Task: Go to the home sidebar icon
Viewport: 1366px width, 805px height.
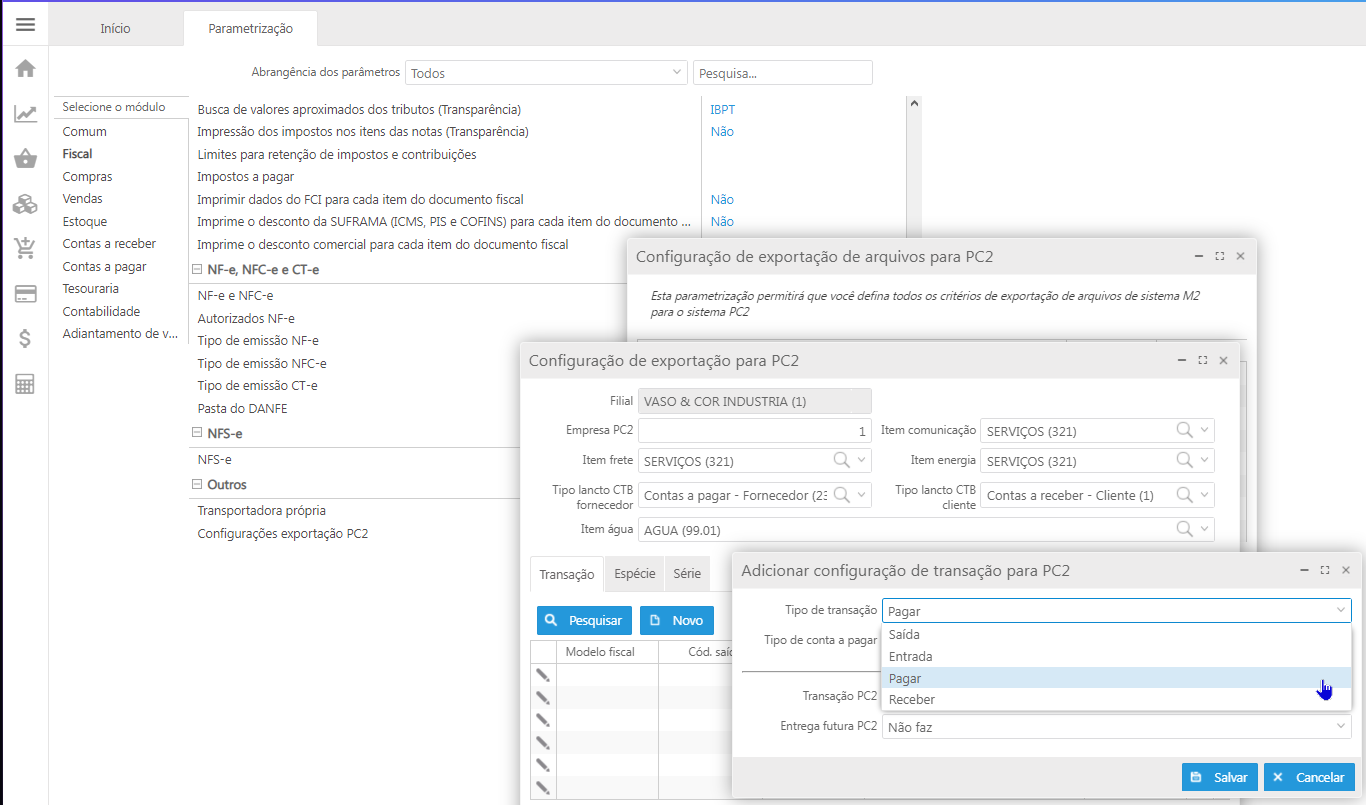Action: coord(25,69)
